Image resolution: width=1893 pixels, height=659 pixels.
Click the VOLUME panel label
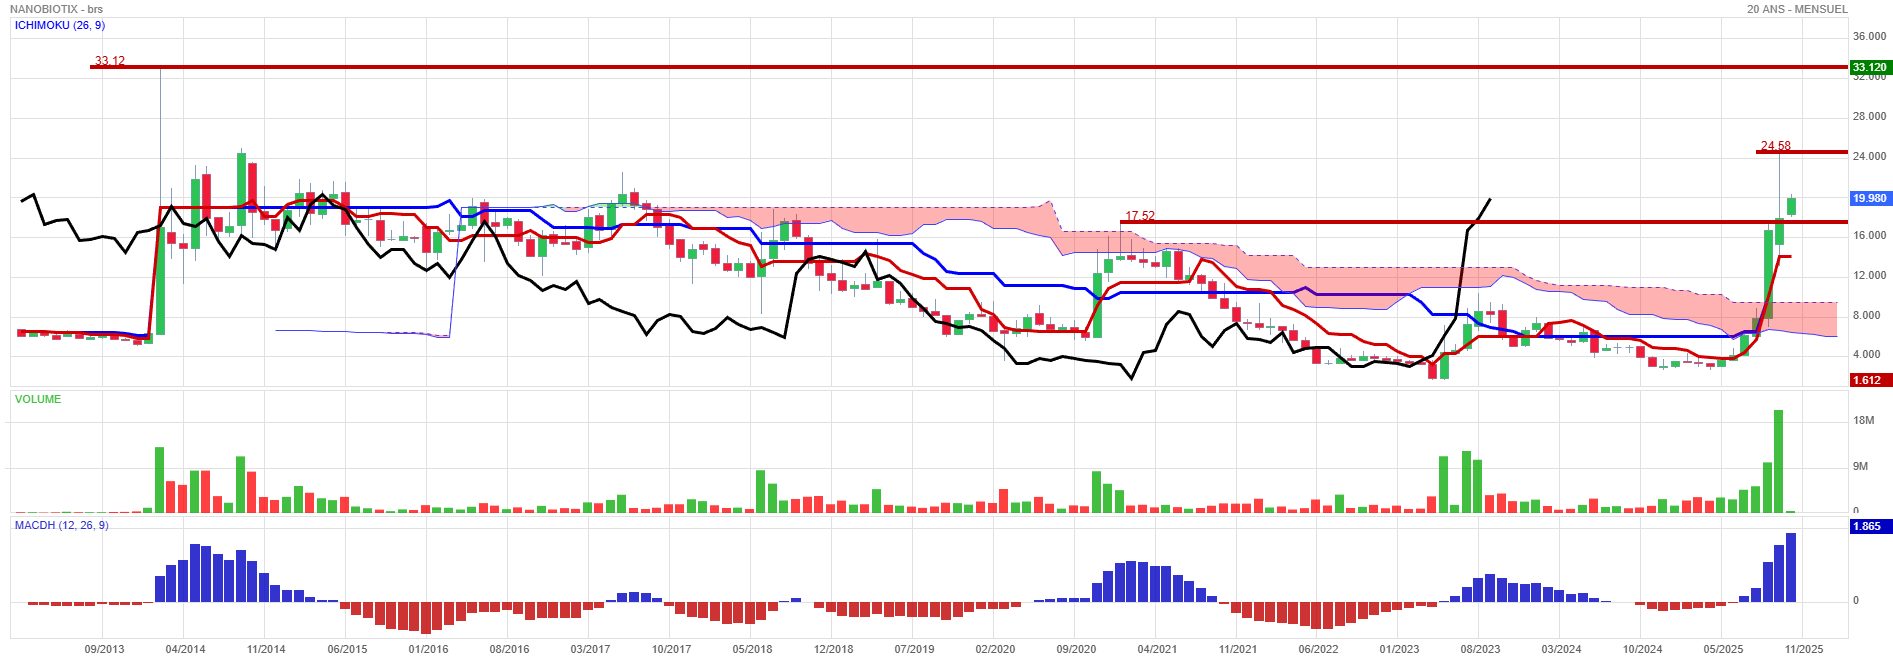[x=38, y=399]
